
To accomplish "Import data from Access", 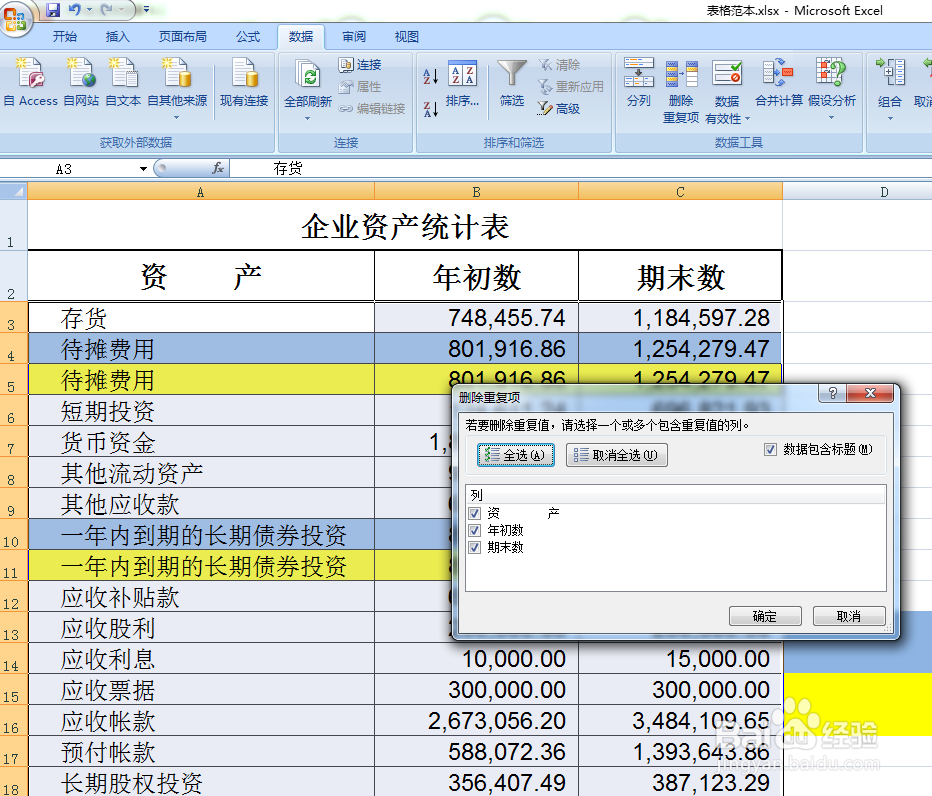I will pyautogui.click(x=30, y=82).
